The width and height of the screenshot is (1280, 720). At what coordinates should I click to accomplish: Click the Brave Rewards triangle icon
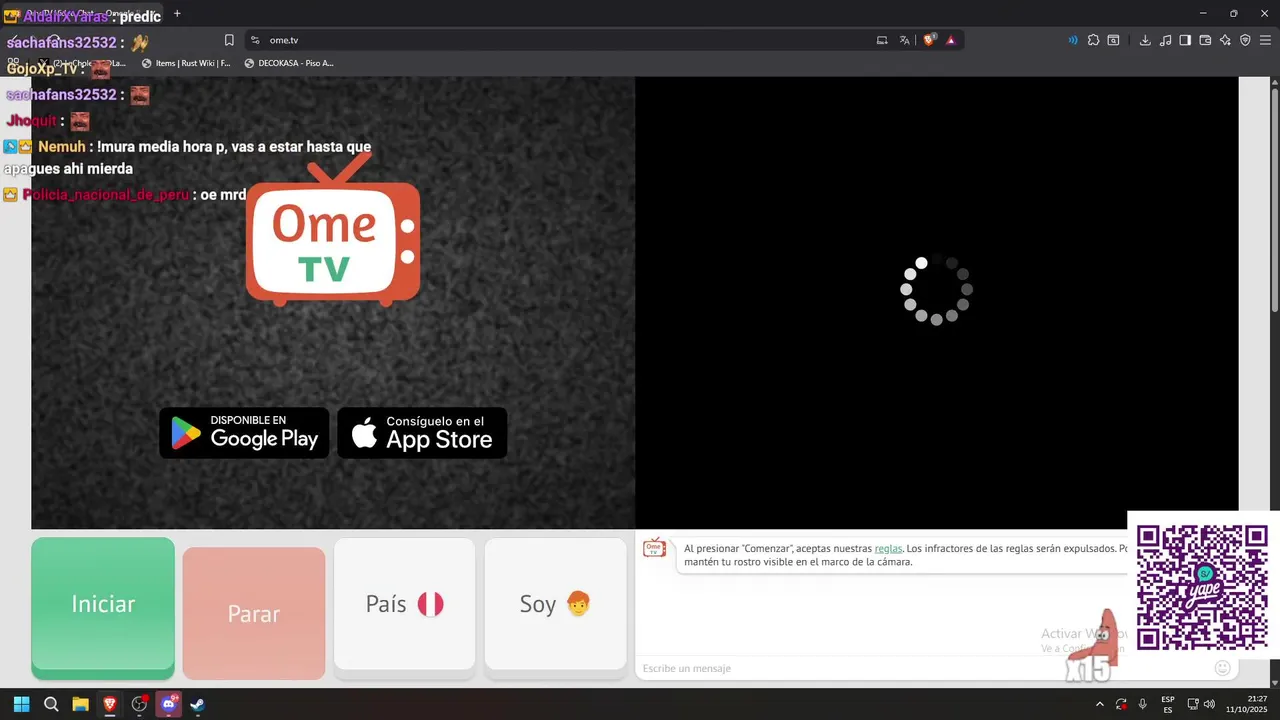click(x=950, y=40)
